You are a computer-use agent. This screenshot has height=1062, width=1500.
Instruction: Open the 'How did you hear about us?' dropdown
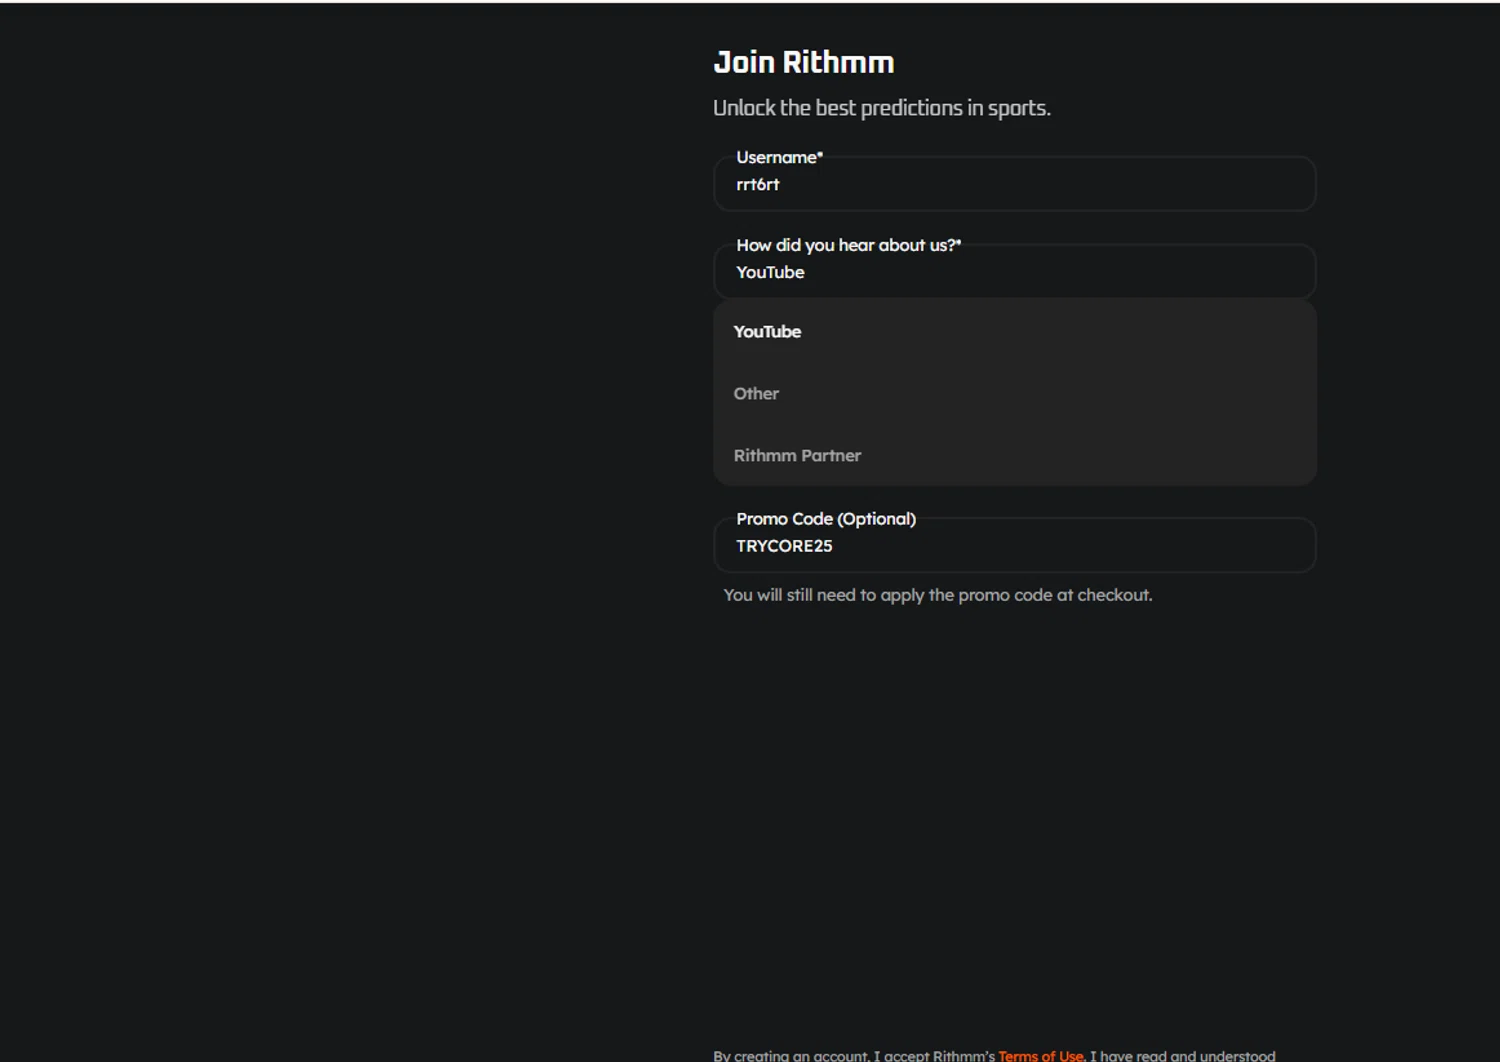(1014, 272)
